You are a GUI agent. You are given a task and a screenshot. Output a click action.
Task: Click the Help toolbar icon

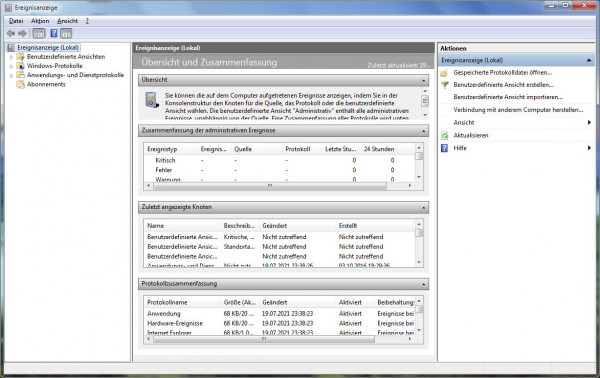click(54, 33)
